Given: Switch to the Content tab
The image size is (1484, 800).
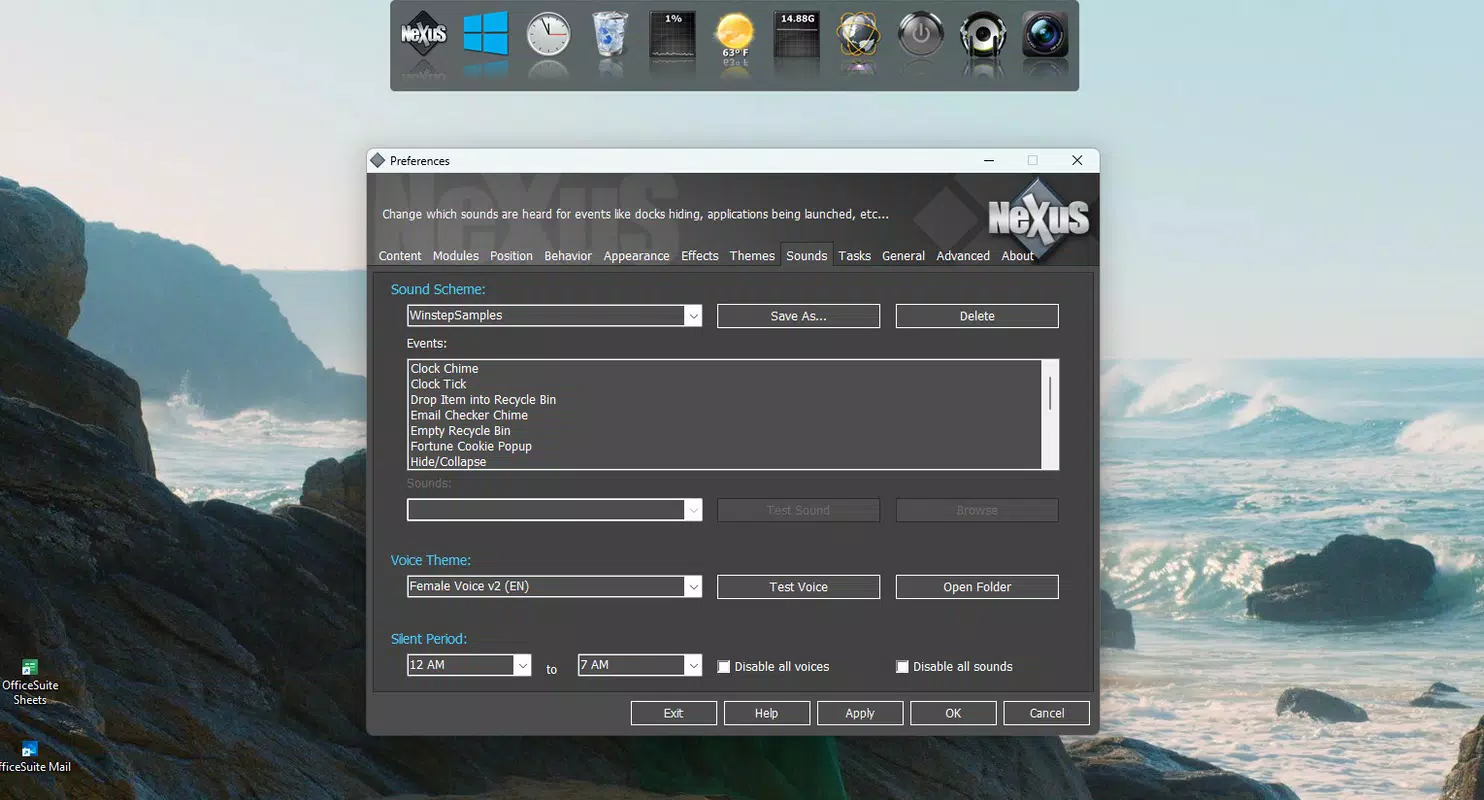Looking at the screenshot, I should tap(400, 256).
